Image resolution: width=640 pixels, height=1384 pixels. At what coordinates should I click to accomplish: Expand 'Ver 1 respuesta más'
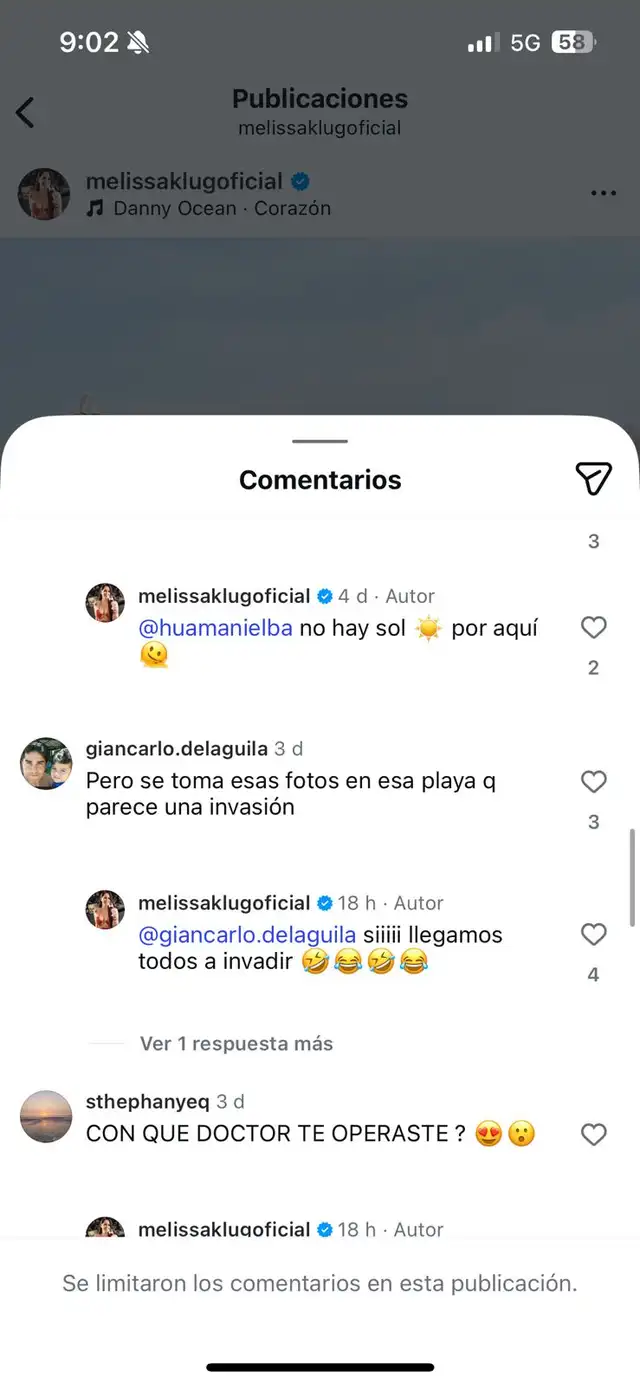coord(240,1043)
